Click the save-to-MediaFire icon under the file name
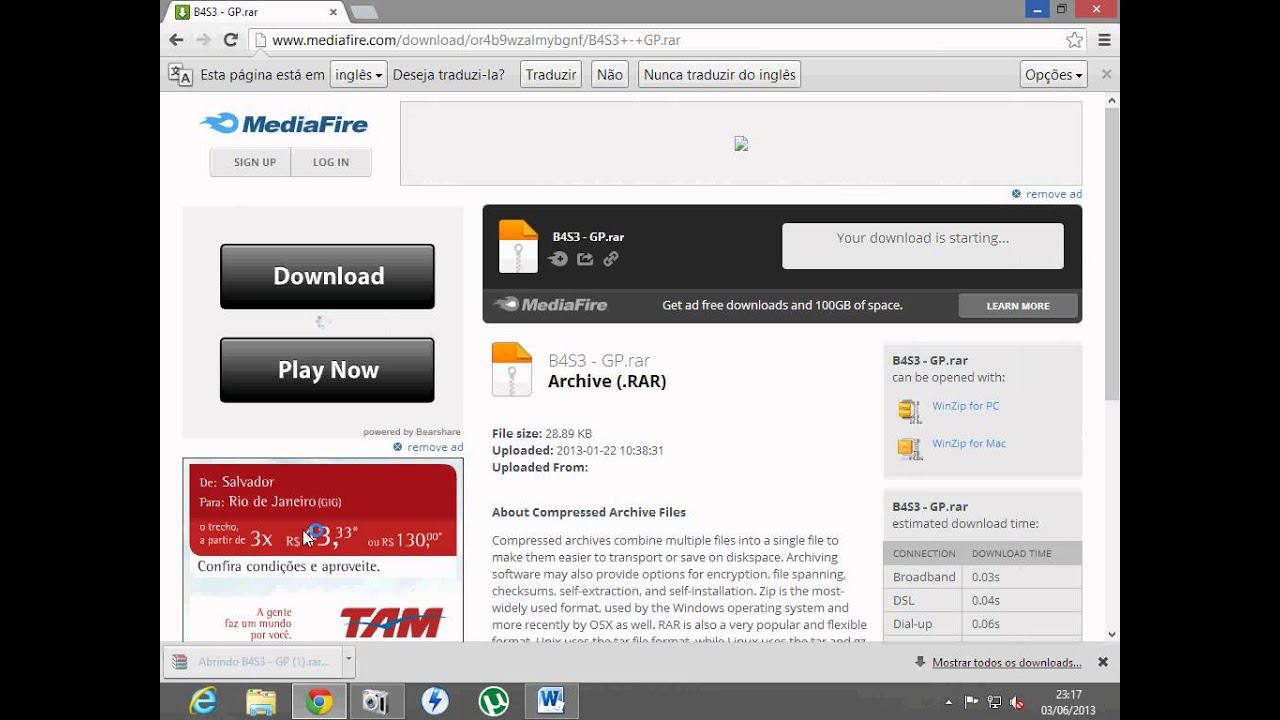Viewport: 1280px width, 720px height. (558, 259)
